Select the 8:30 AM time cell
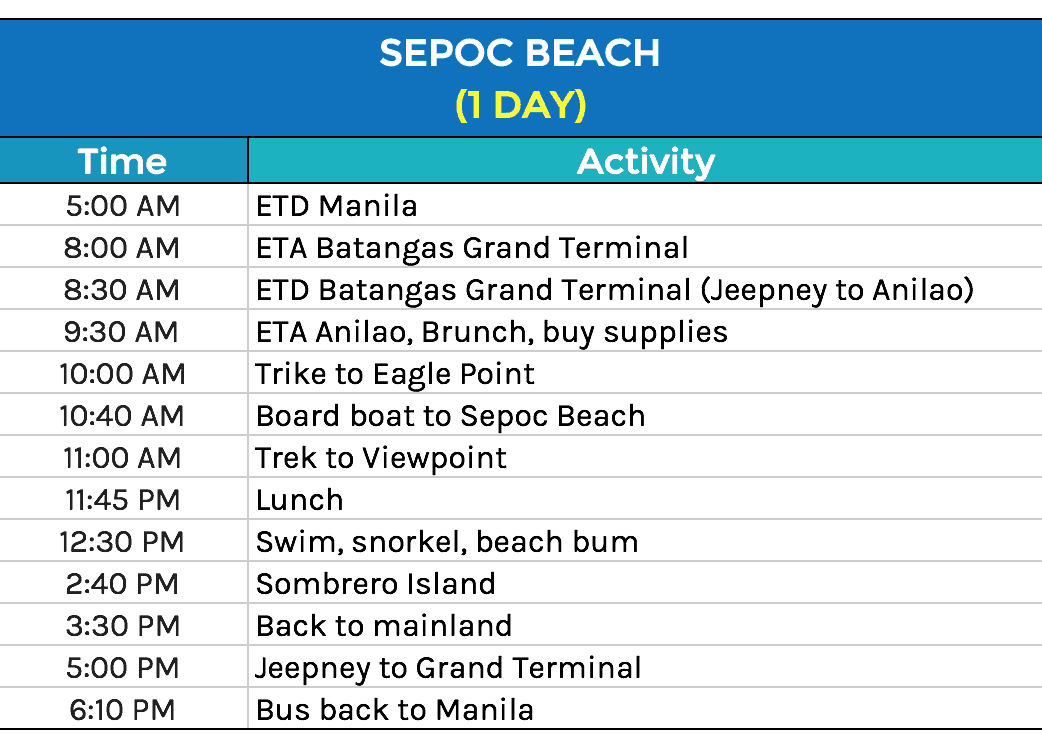 123,290
